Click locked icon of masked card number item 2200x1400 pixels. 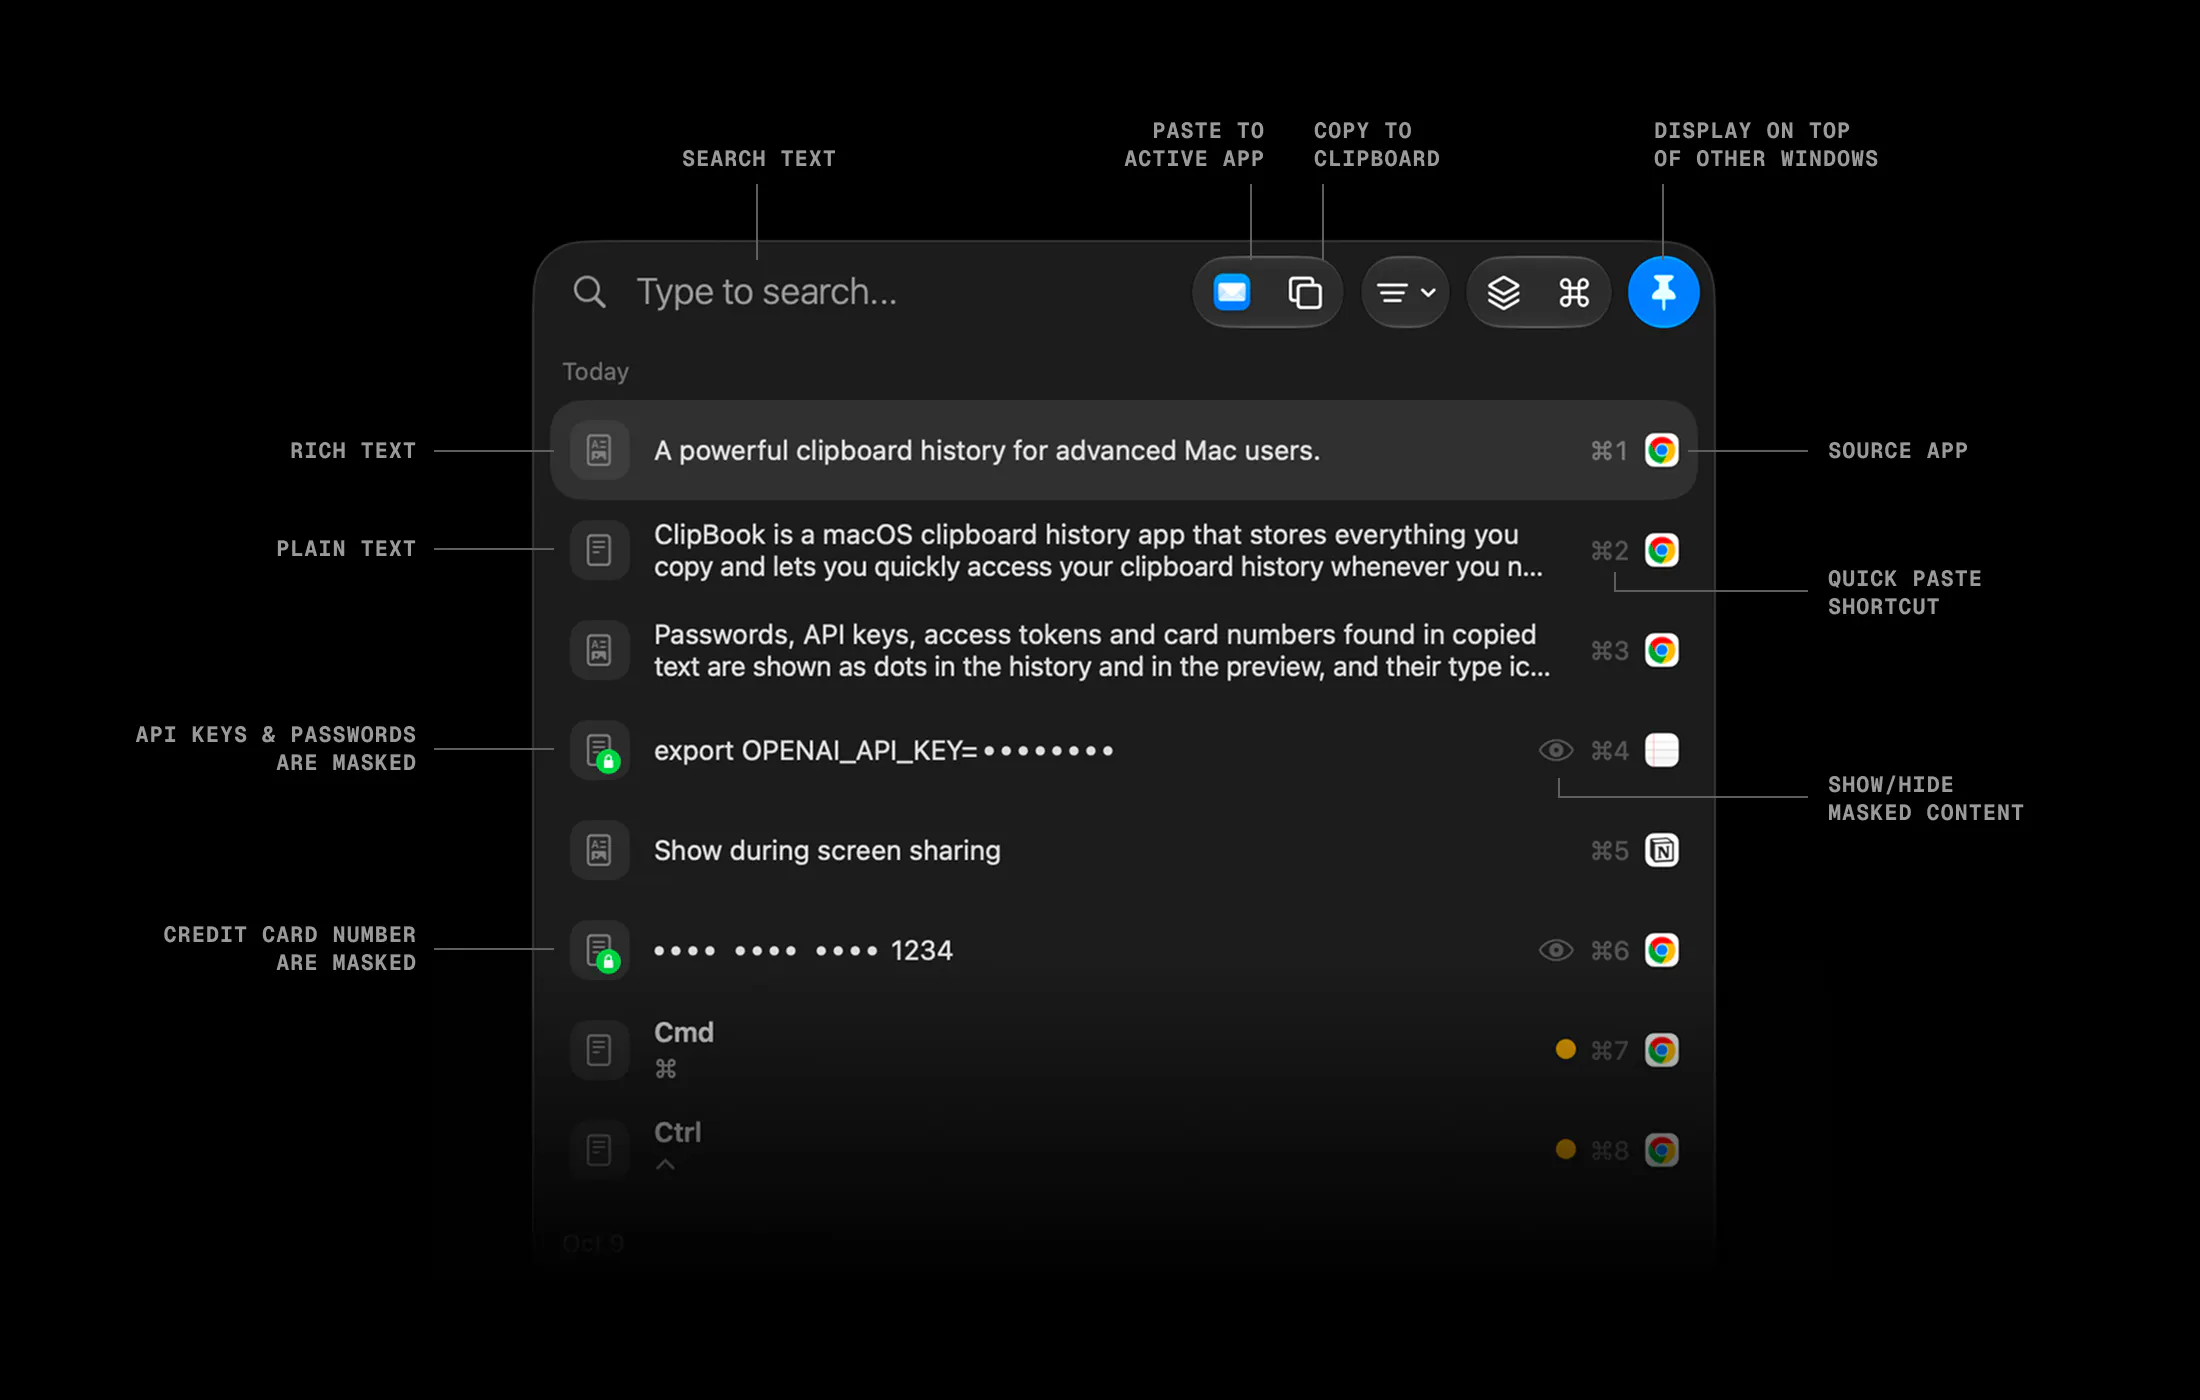(599, 950)
